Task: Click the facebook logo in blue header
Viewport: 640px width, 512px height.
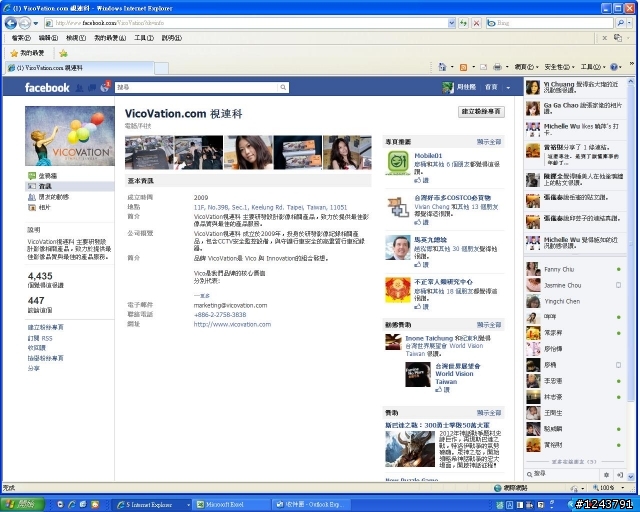Action: coord(47,87)
